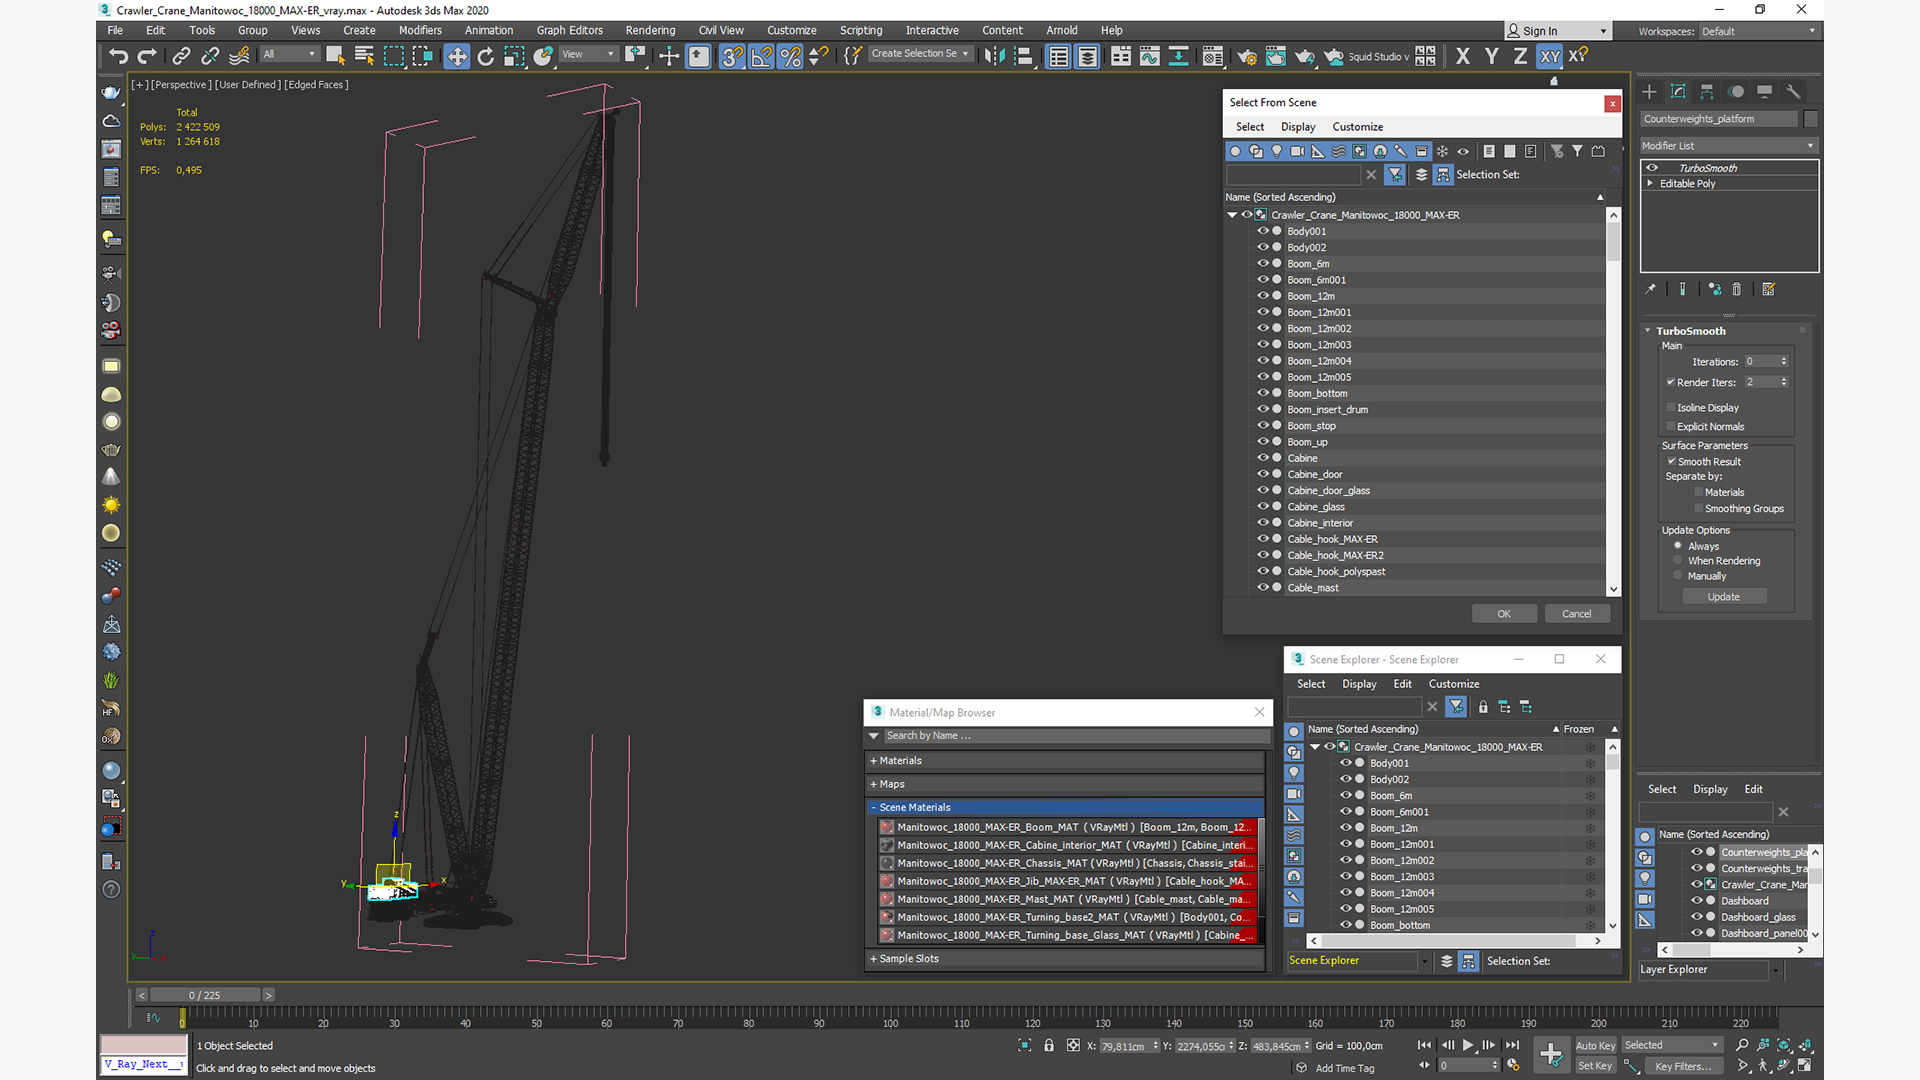Screen dimensions: 1920x1080
Task: Click Cancel button in Select From Scene dialog
Action: point(1576,613)
